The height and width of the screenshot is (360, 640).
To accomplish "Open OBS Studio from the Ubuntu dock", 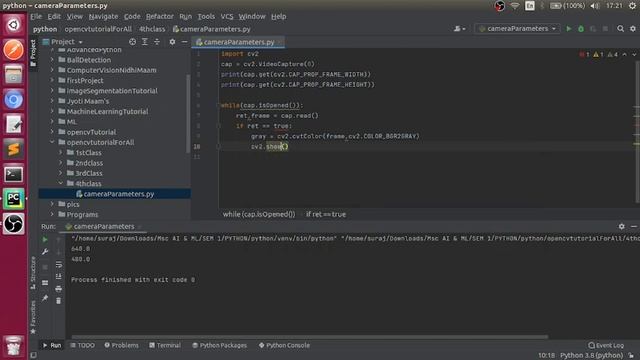I will point(13,224).
